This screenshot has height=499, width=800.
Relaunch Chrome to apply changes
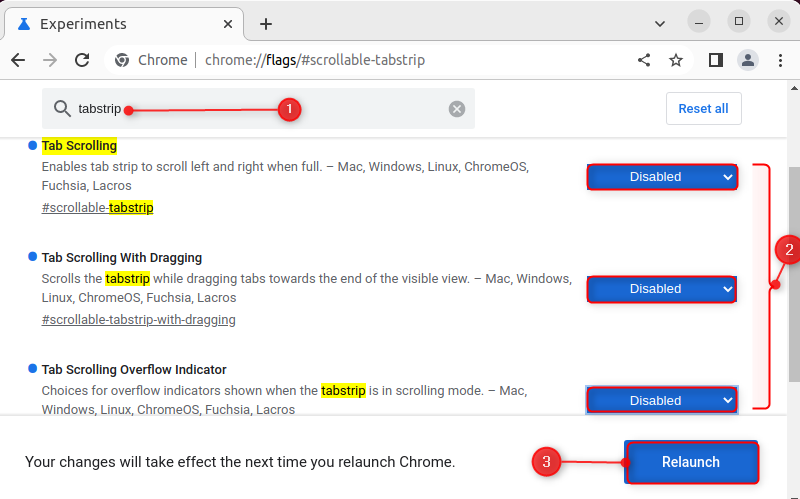pos(691,462)
